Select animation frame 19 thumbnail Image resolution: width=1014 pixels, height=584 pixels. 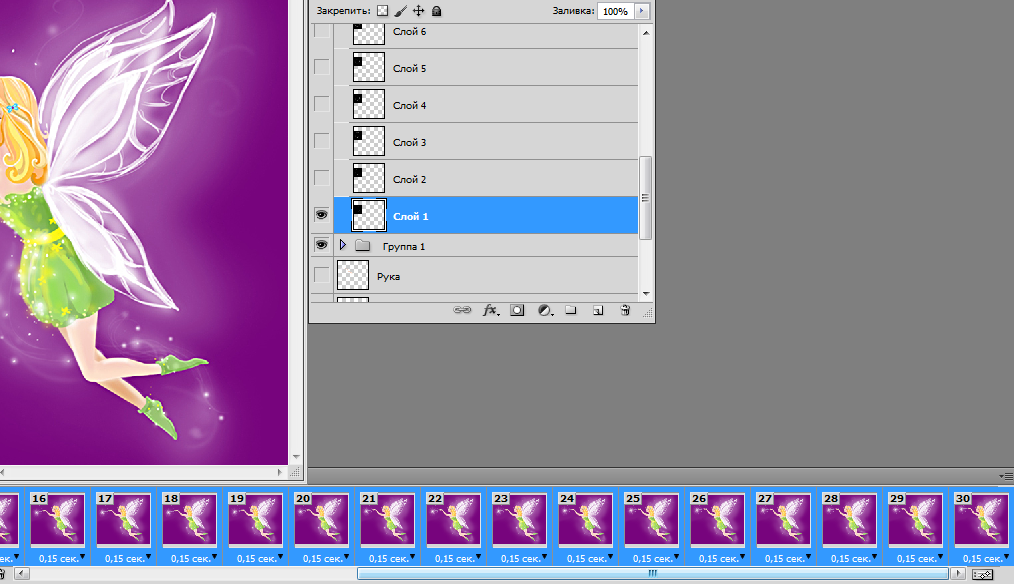[x=255, y=519]
